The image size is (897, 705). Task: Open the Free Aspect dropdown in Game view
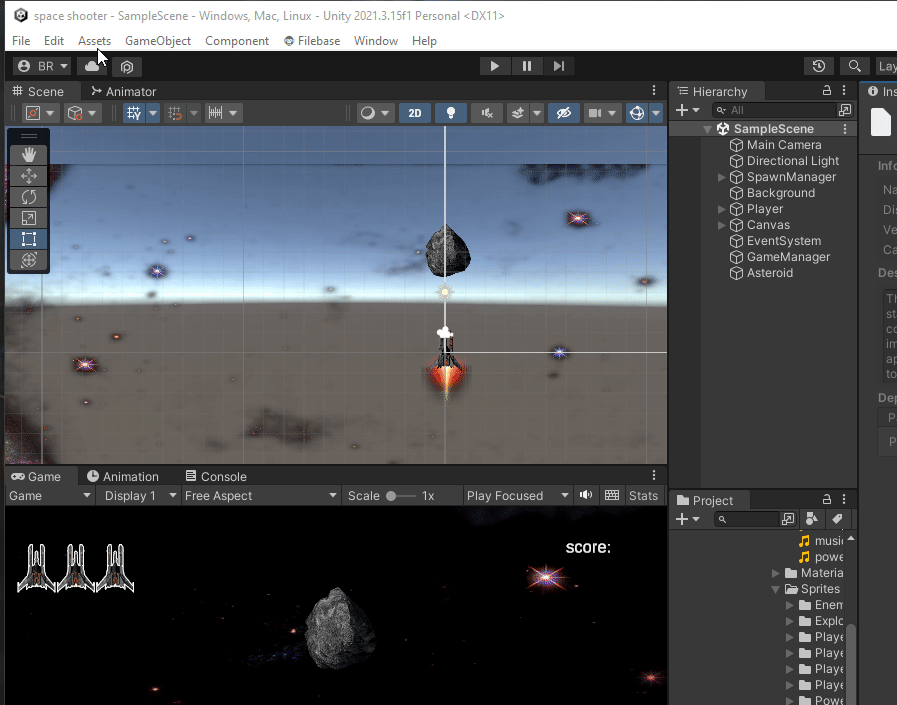[260, 495]
